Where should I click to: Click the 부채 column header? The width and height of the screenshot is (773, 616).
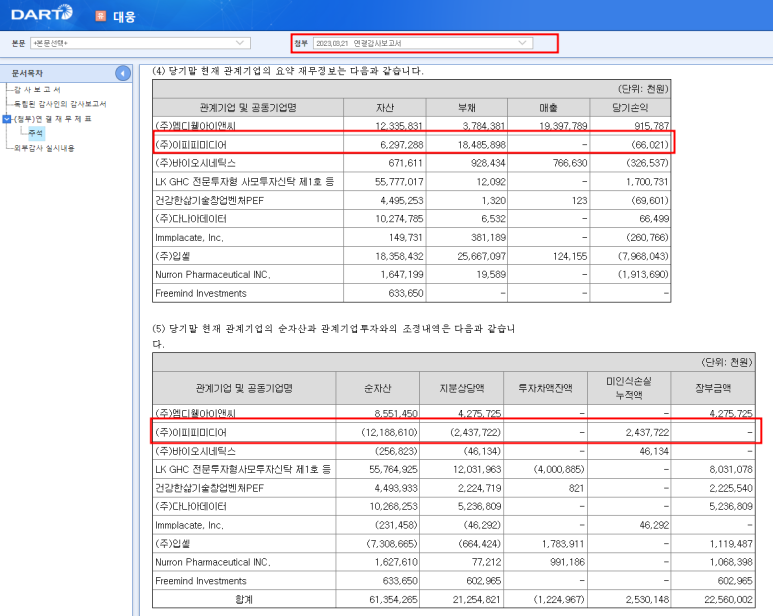tap(466, 107)
